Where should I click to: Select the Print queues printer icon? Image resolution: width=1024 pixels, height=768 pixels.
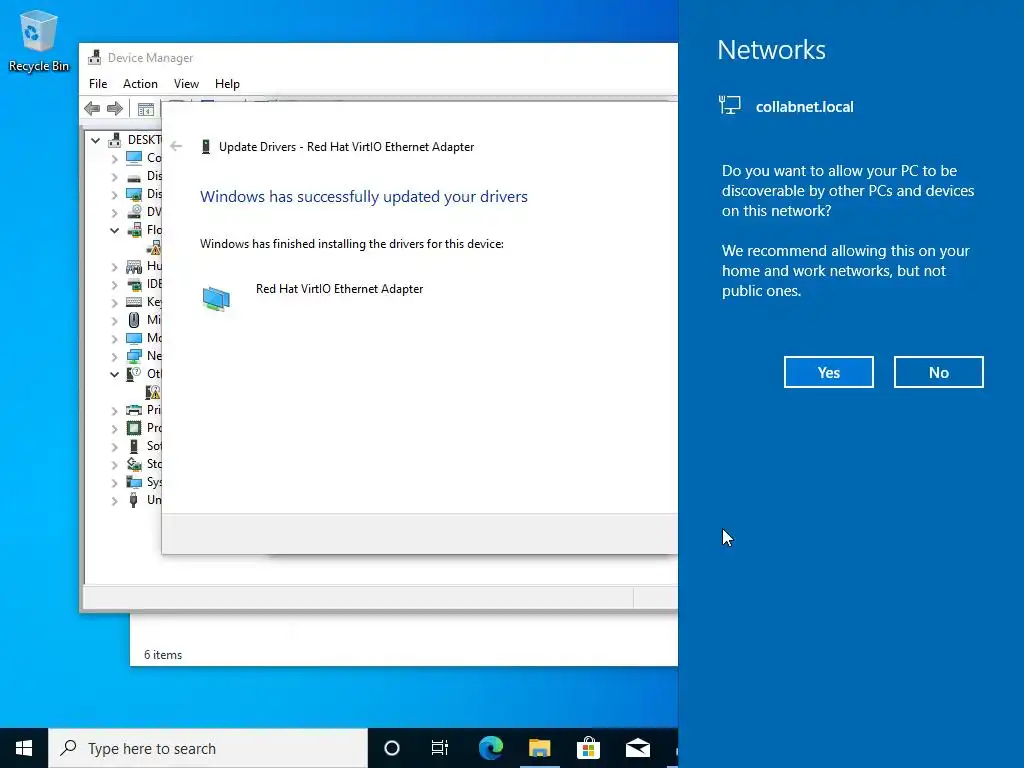[134, 410]
